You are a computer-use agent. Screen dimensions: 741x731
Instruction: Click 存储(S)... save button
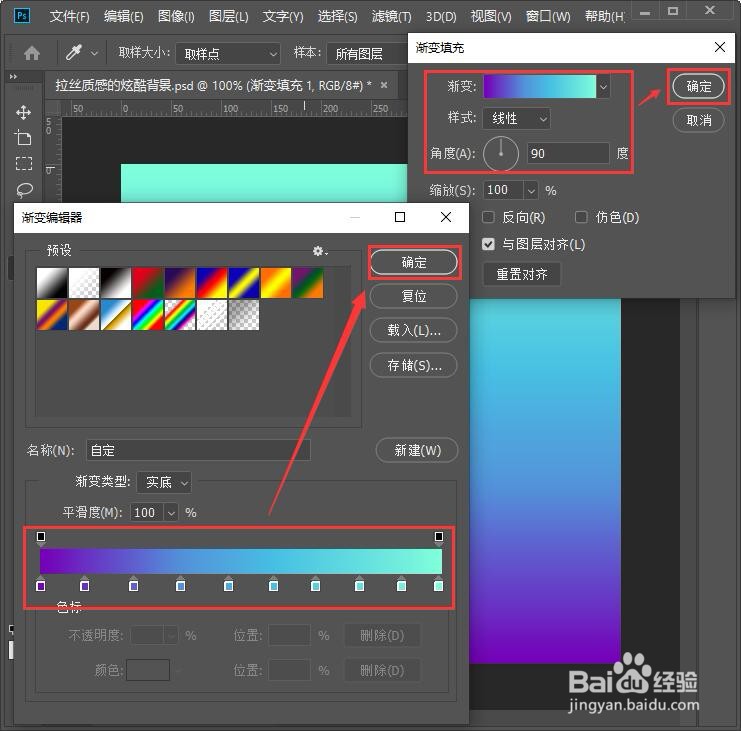[x=414, y=365]
